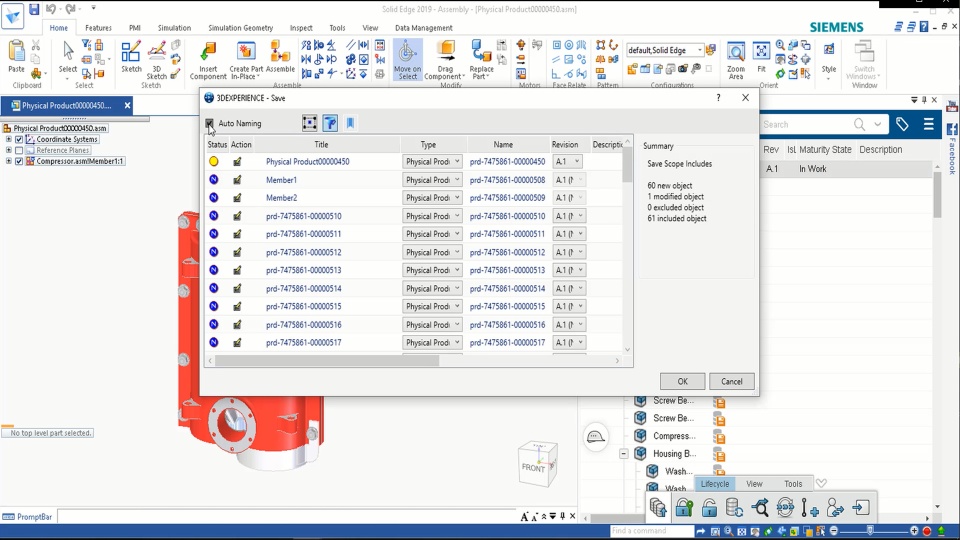Click Physical Product00000450 title link
Viewport: 960px width, 540px height.
(x=307, y=162)
